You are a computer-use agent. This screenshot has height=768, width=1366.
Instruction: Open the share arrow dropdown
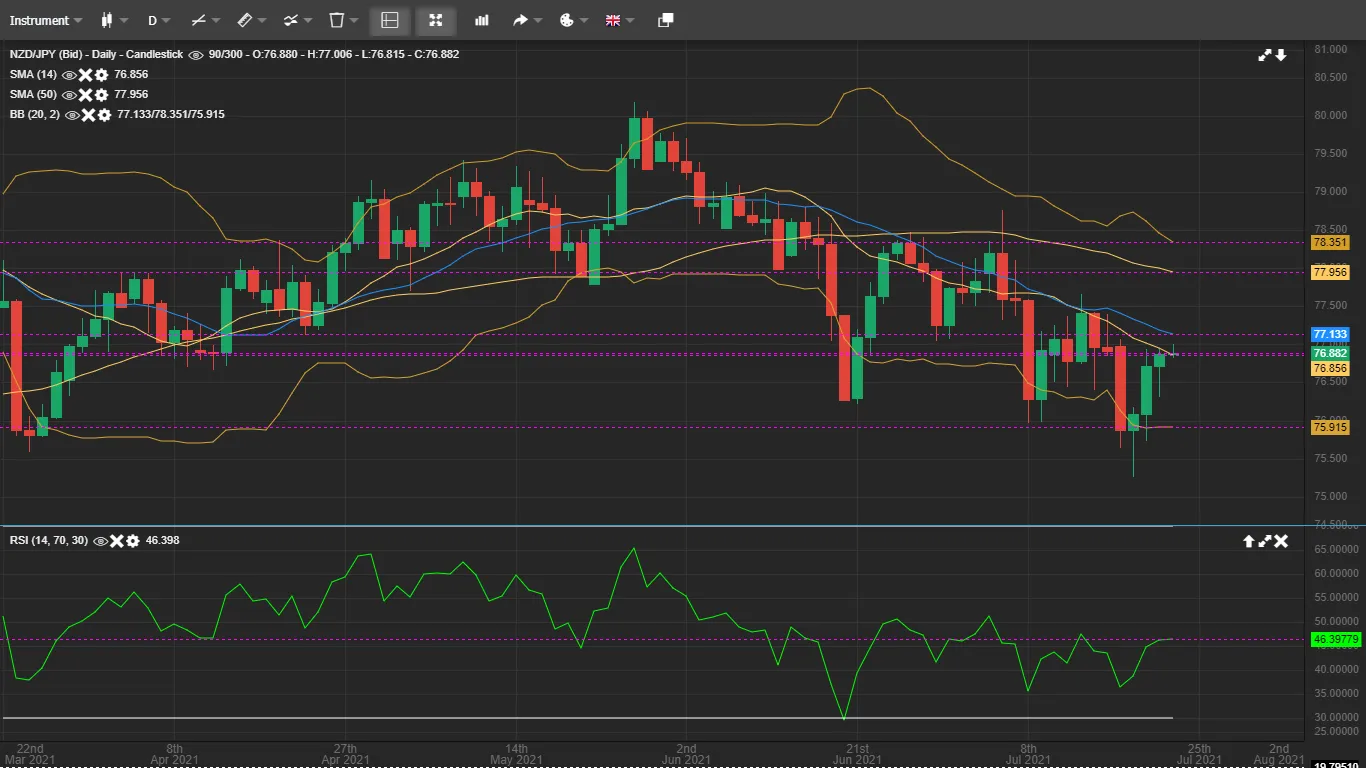pos(527,20)
